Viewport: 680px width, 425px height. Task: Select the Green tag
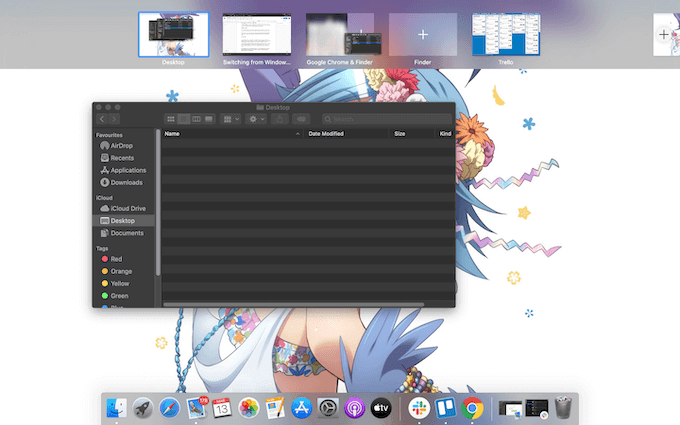(x=115, y=296)
